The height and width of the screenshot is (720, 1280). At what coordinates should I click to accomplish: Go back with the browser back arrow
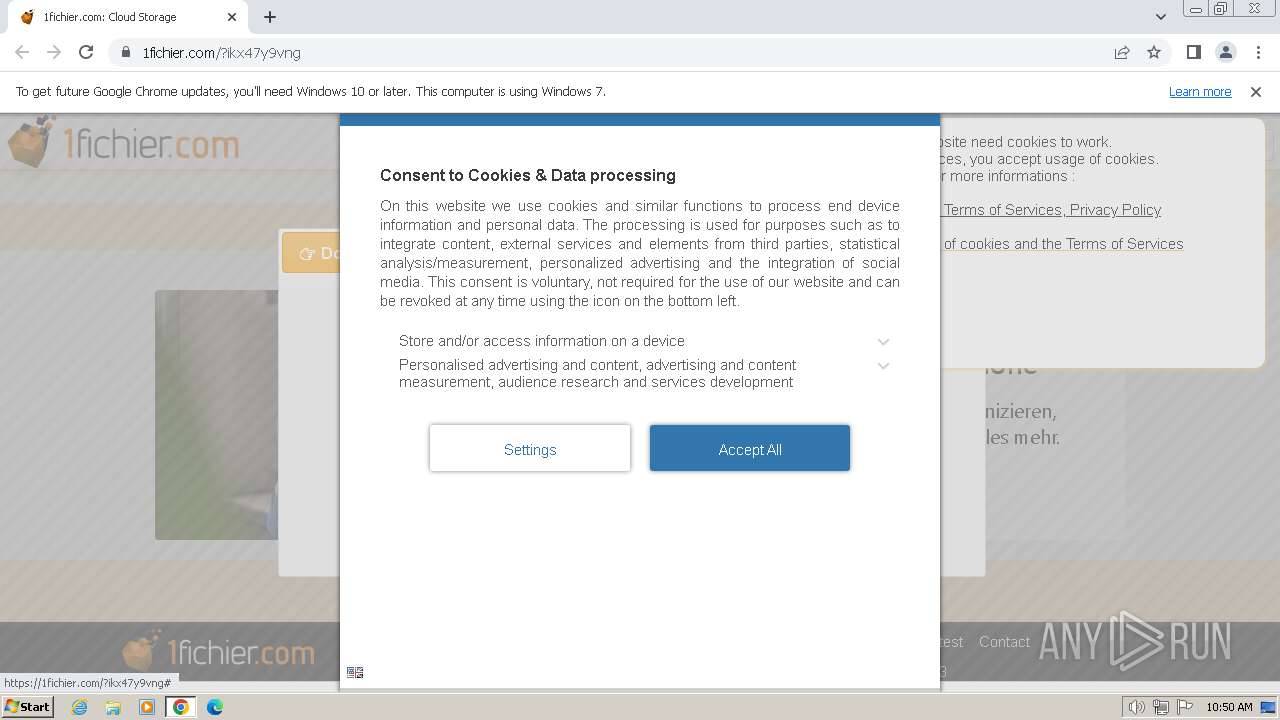point(22,52)
